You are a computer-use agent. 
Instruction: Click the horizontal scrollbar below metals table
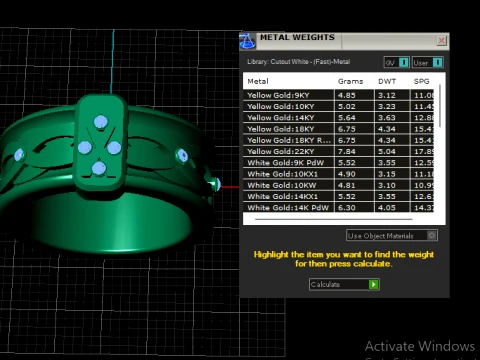point(334,219)
